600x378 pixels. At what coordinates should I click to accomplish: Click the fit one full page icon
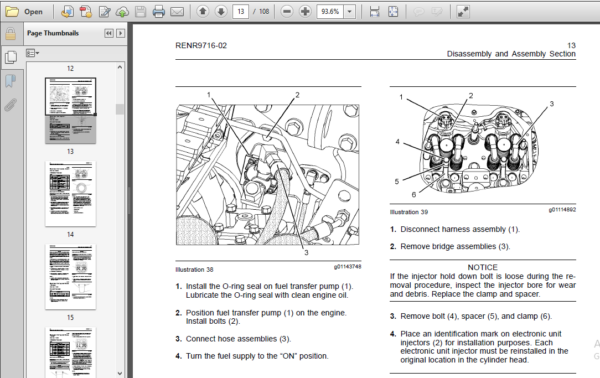point(393,12)
